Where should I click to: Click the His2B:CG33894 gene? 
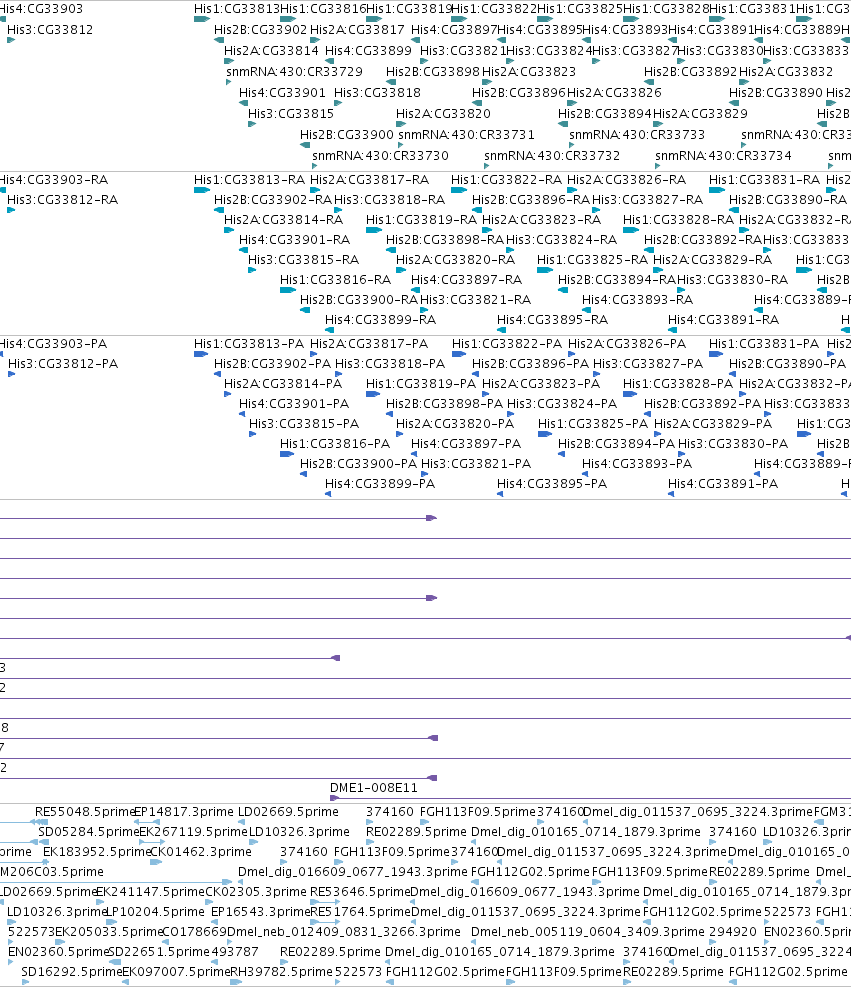click(605, 113)
